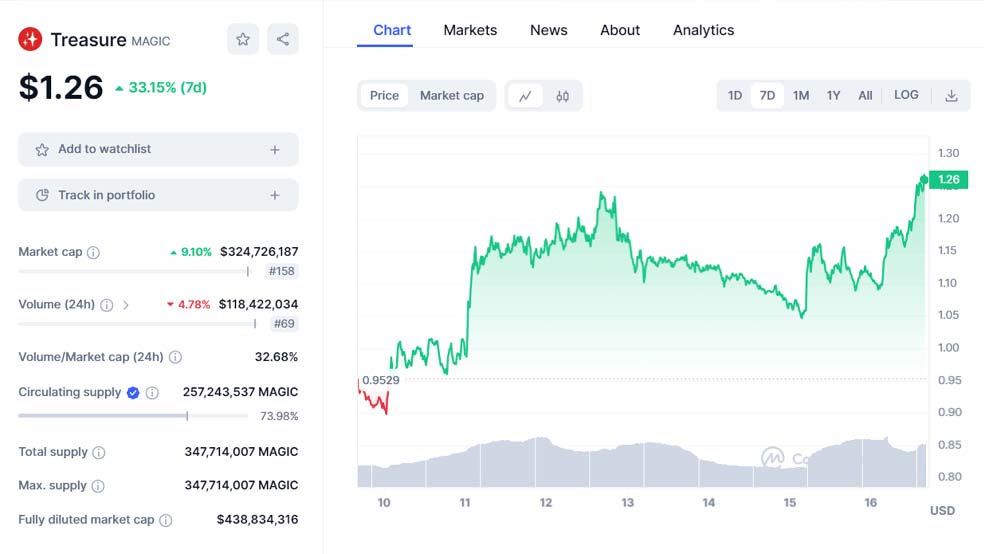Click the $324,726,187 market cap value
Screen dimensions: 984x554
[x=259, y=252]
